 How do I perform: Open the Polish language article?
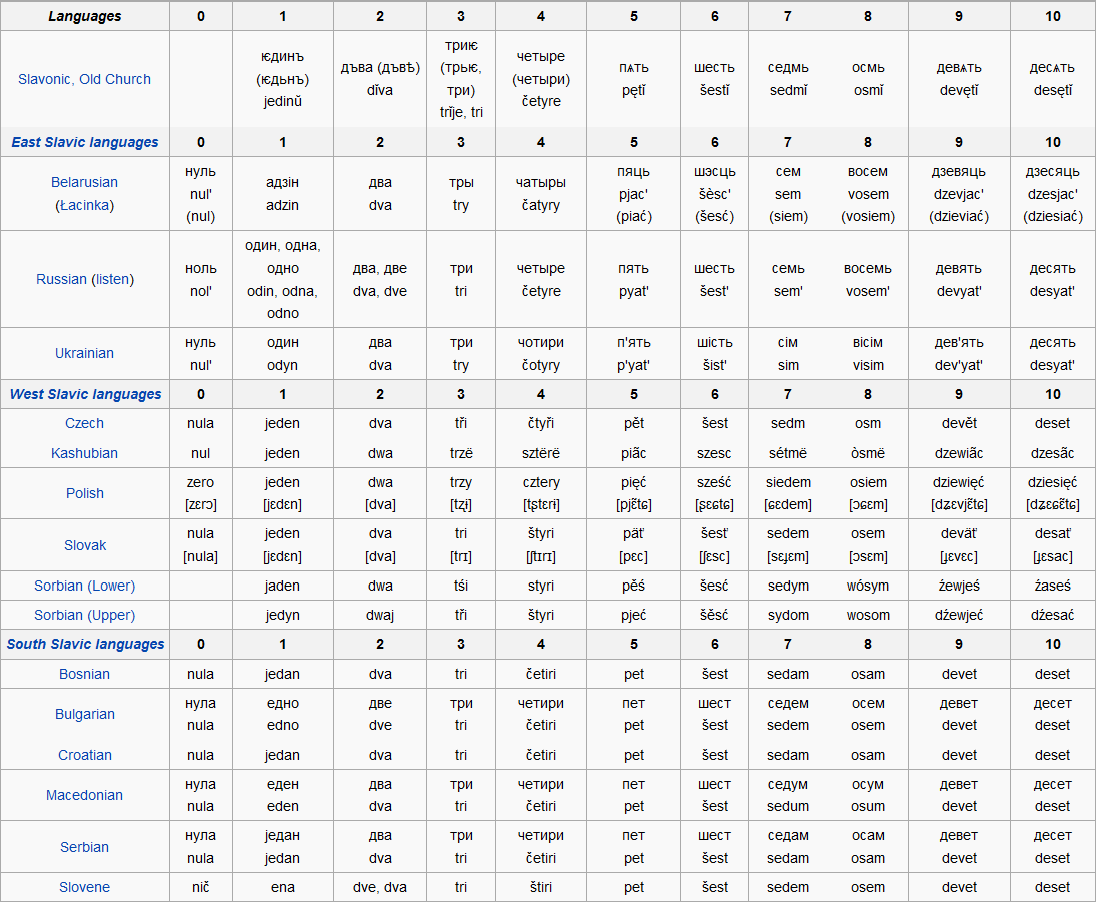point(84,493)
